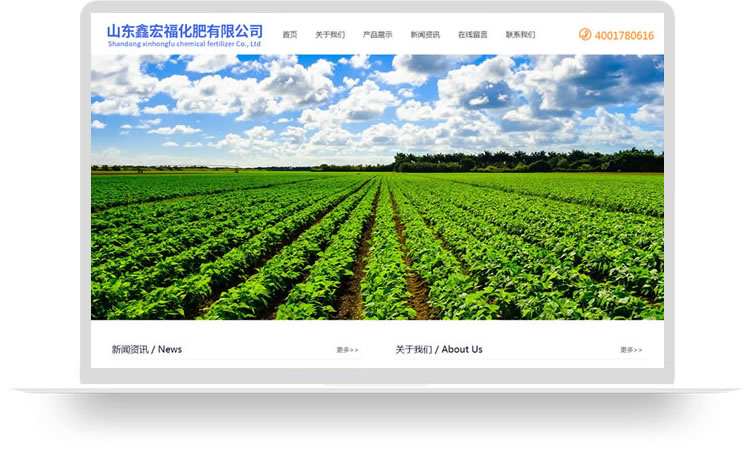
Task: Open 新闻资讯 from the top navigation
Action: tap(425, 35)
